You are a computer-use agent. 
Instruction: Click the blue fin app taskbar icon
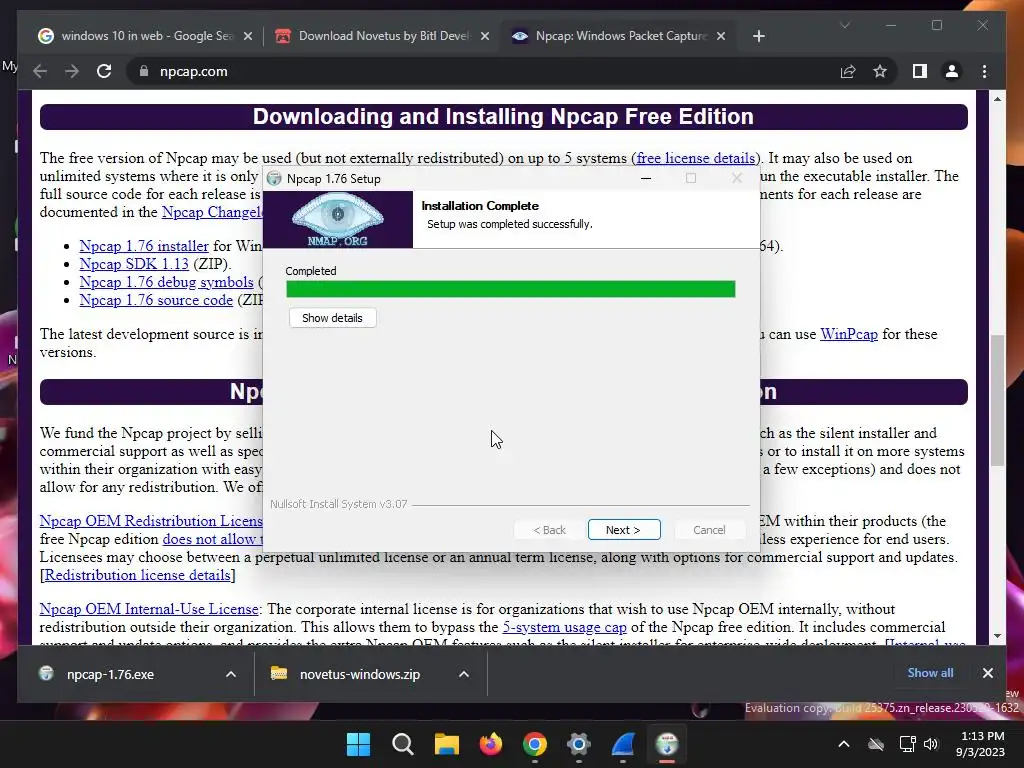[623, 744]
